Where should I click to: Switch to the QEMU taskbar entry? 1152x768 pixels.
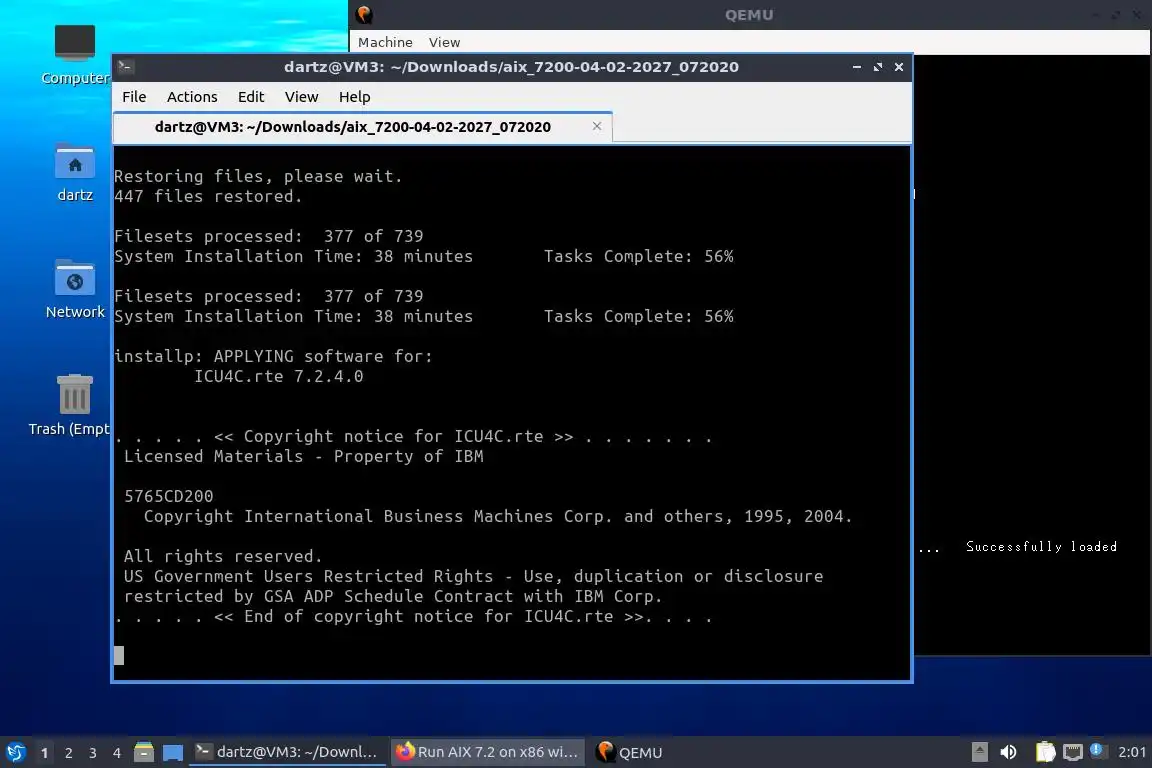pyautogui.click(x=630, y=752)
